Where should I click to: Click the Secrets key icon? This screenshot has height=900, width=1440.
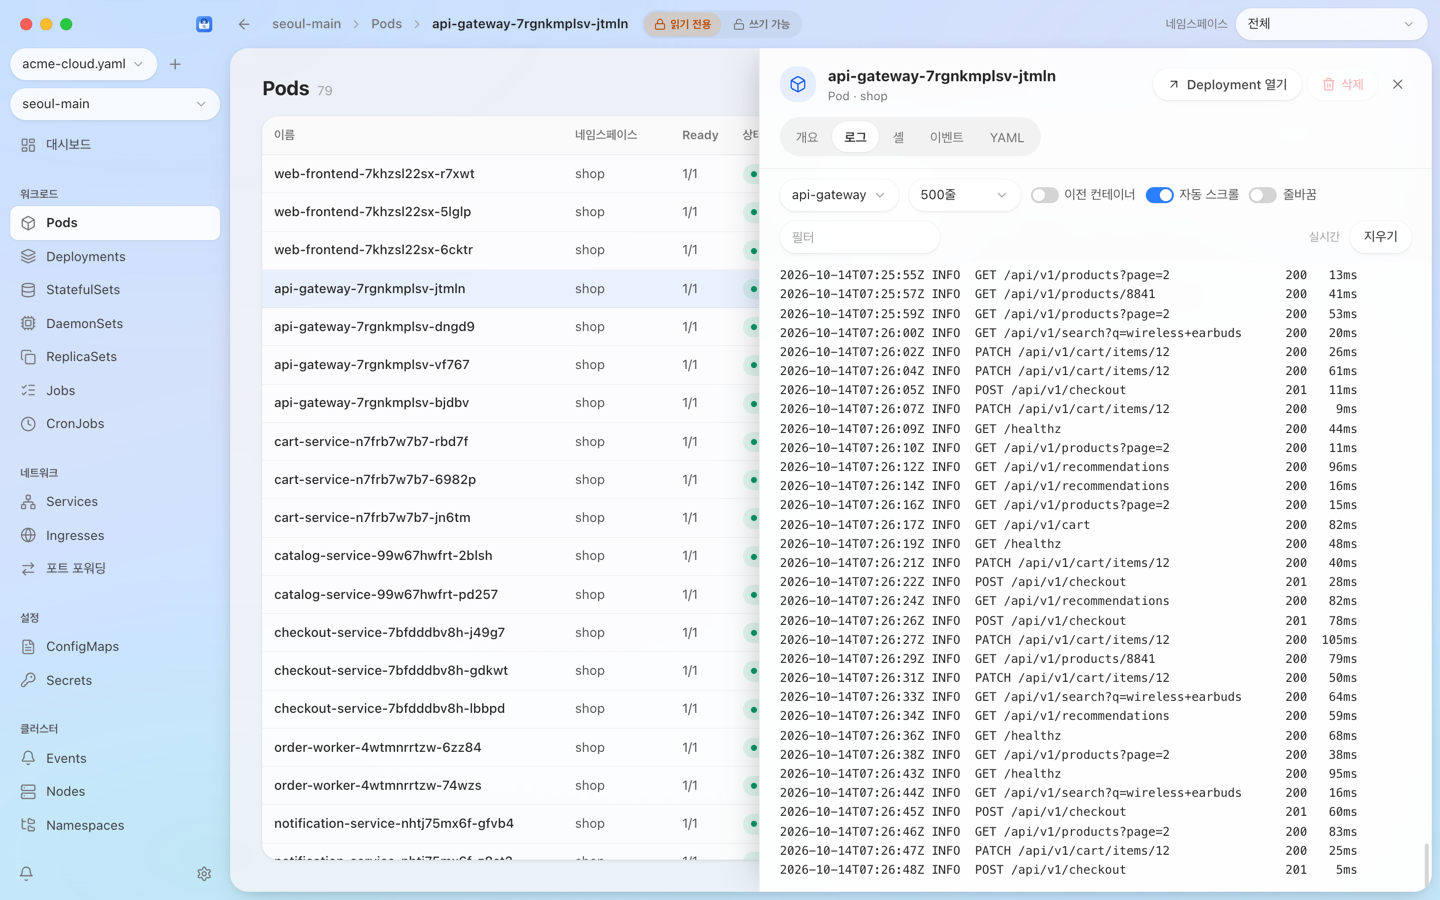28,681
